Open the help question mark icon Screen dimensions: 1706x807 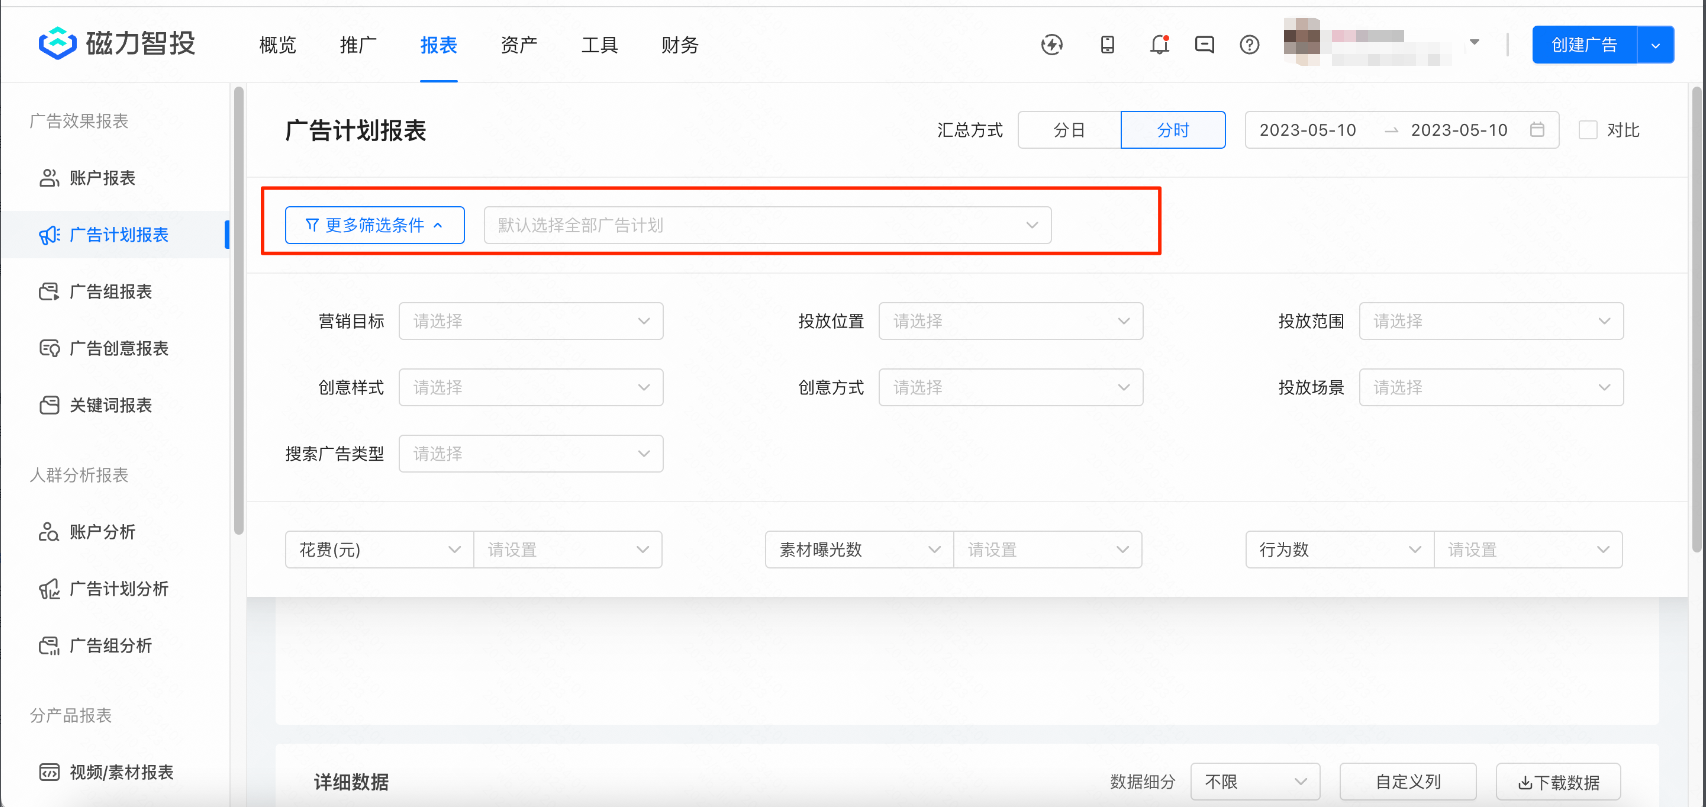pos(1250,44)
